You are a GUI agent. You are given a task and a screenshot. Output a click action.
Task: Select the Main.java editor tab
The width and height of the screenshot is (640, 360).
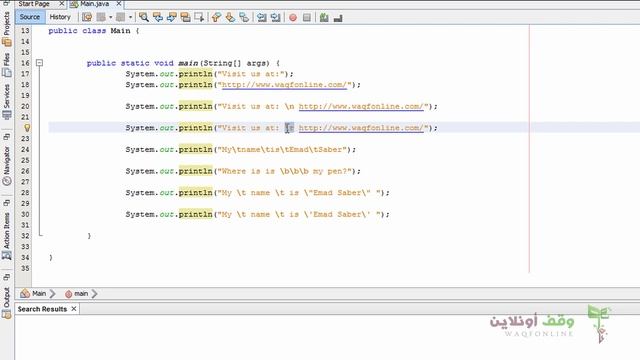pyautogui.click(x=94, y=4)
